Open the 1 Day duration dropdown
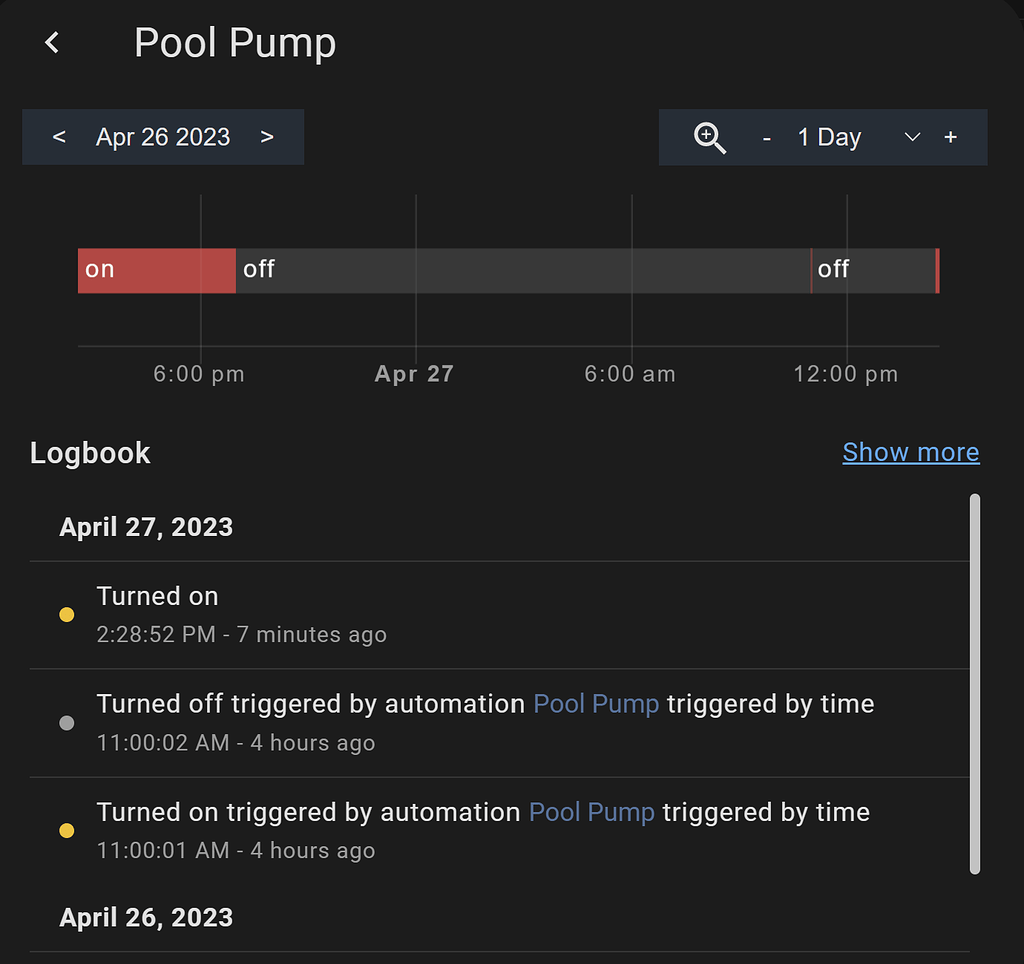The image size is (1024, 964). pyautogui.click(x=829, y=137)
